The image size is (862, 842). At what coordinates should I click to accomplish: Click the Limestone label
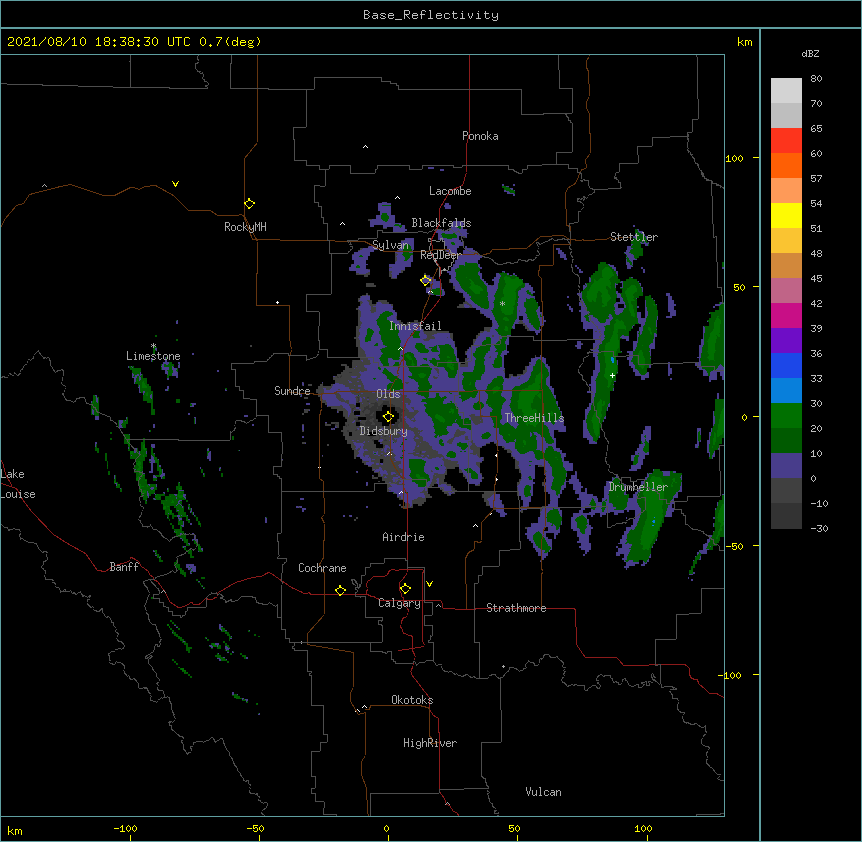point(153,356)
